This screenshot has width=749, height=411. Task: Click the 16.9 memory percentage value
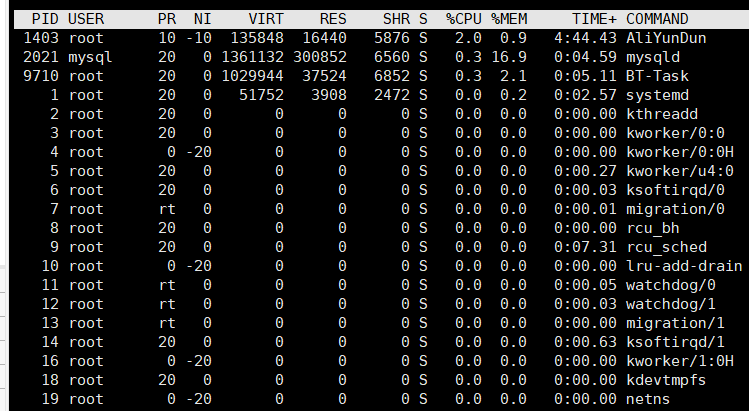pyautogui.click(x=509, y=57)
